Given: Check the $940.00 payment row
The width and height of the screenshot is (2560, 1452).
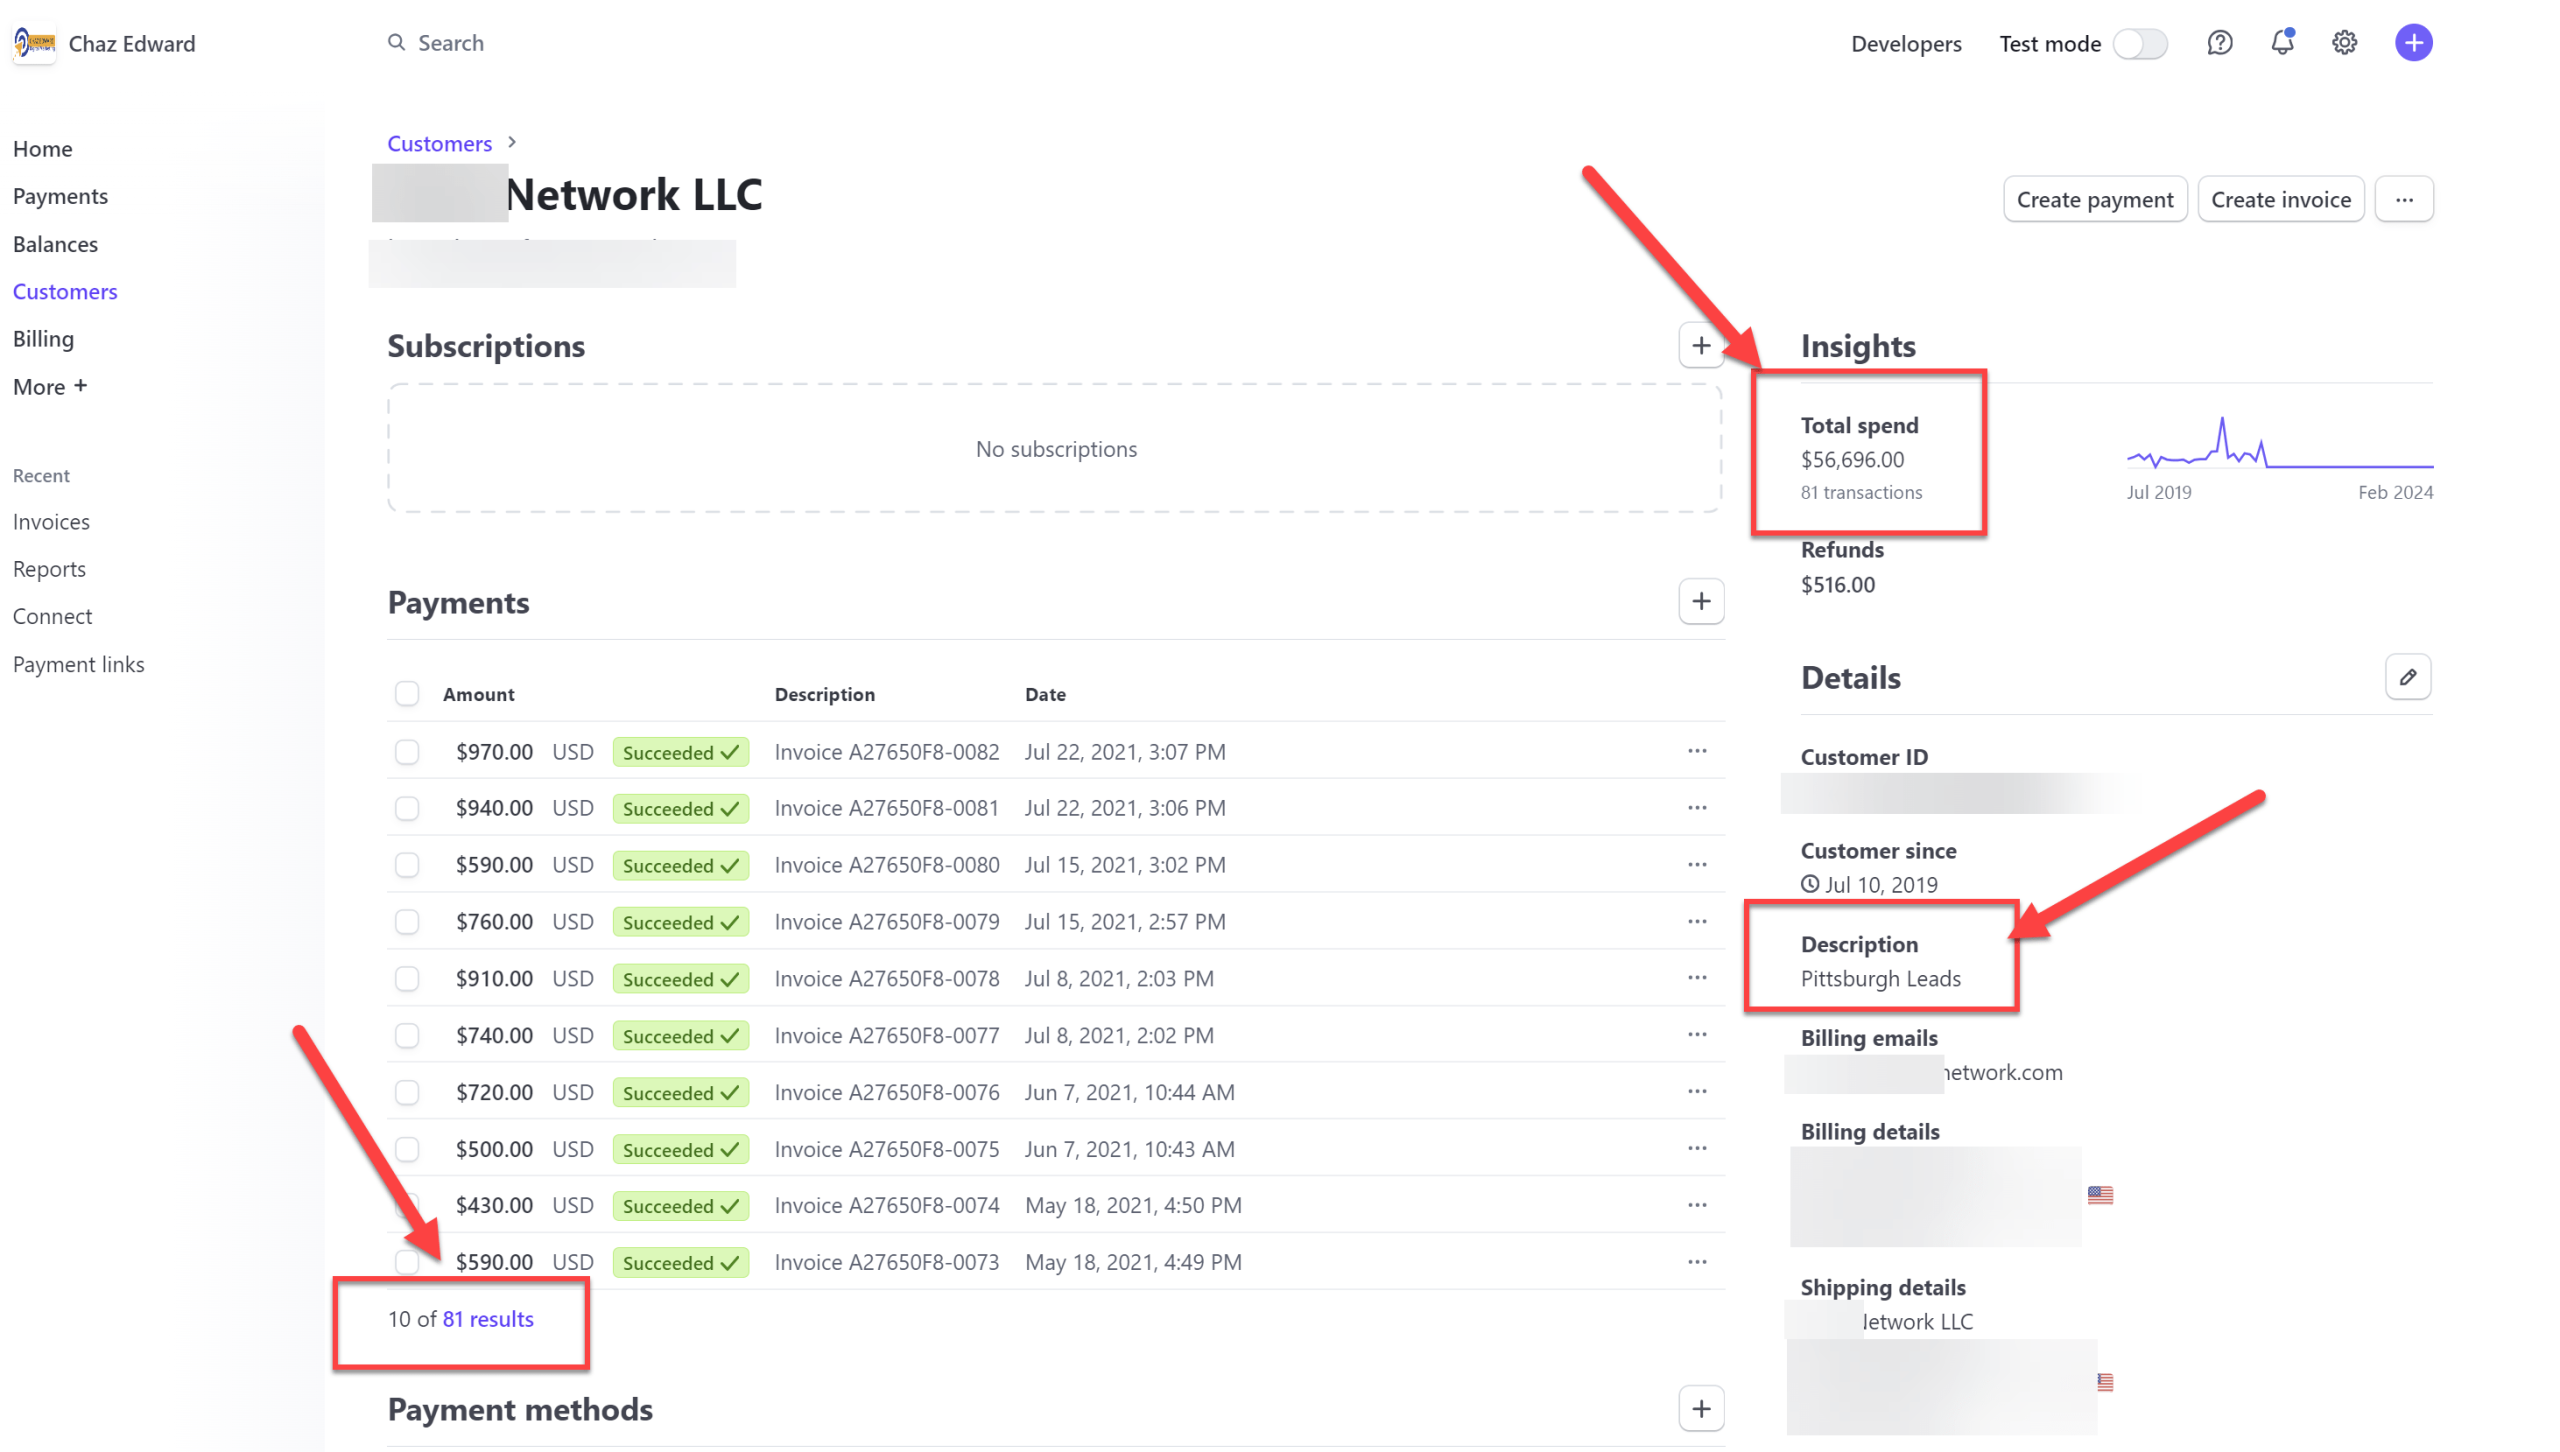Looking at the screenshot, I should click(407, 808).
